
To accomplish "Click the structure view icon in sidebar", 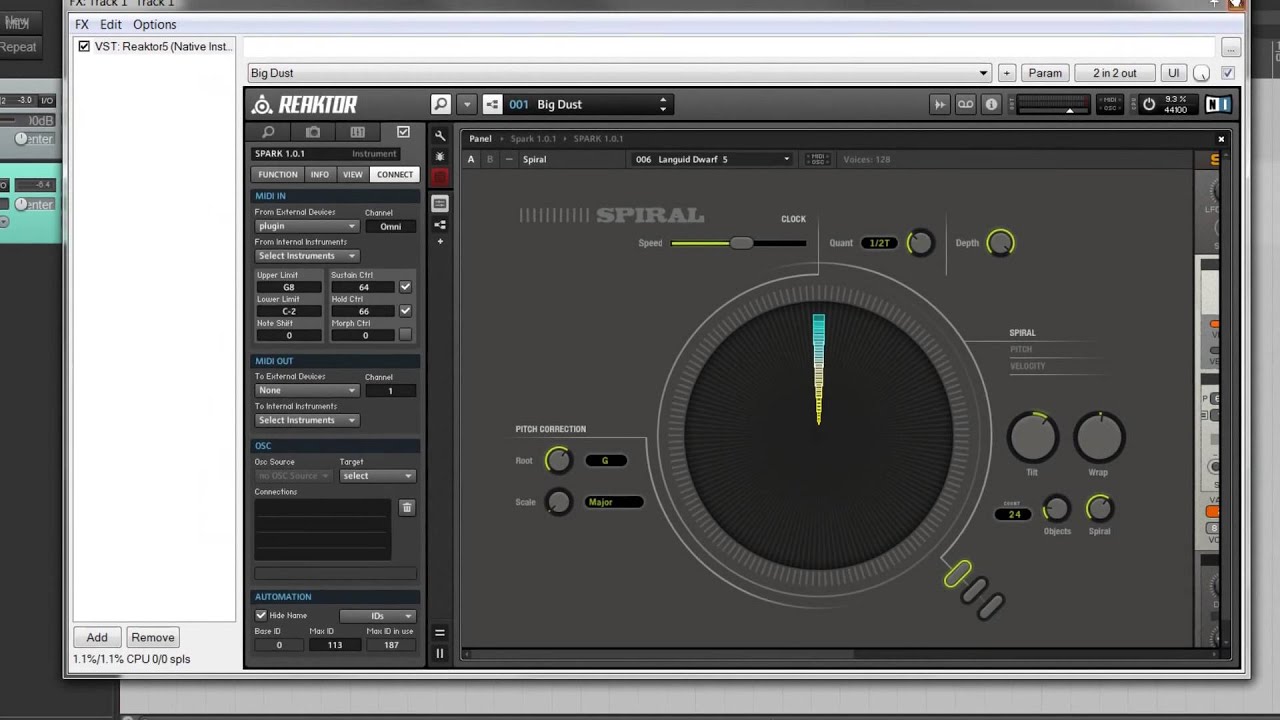I will (439, 225).
